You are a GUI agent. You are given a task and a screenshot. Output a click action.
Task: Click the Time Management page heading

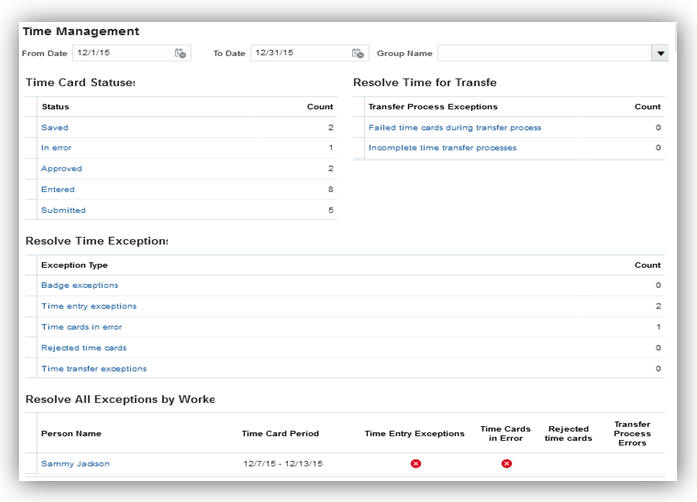click(x=81, y=32)
